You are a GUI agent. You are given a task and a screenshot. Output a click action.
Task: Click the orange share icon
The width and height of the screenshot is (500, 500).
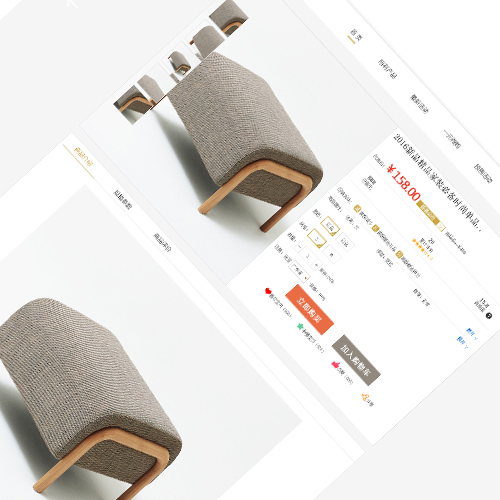(365, 397)
